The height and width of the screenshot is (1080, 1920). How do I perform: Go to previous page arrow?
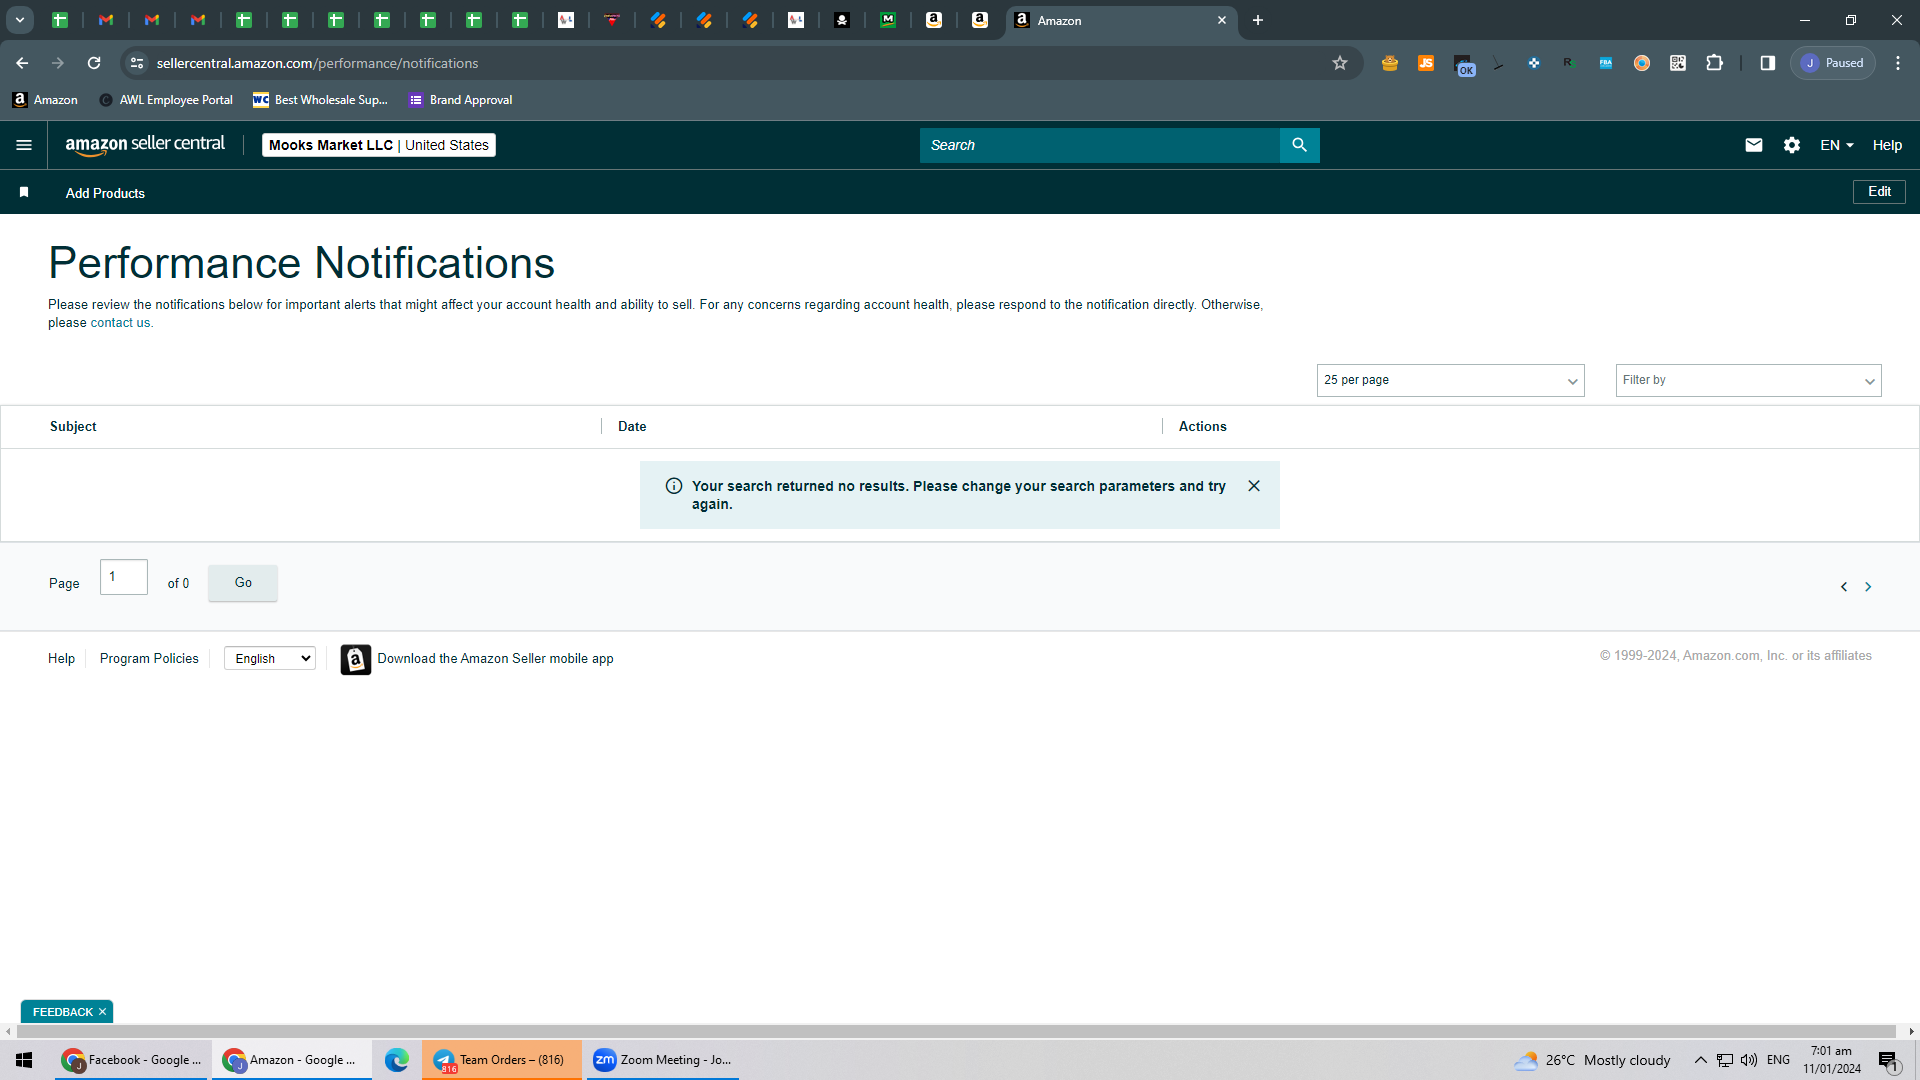coord(1844,587)
